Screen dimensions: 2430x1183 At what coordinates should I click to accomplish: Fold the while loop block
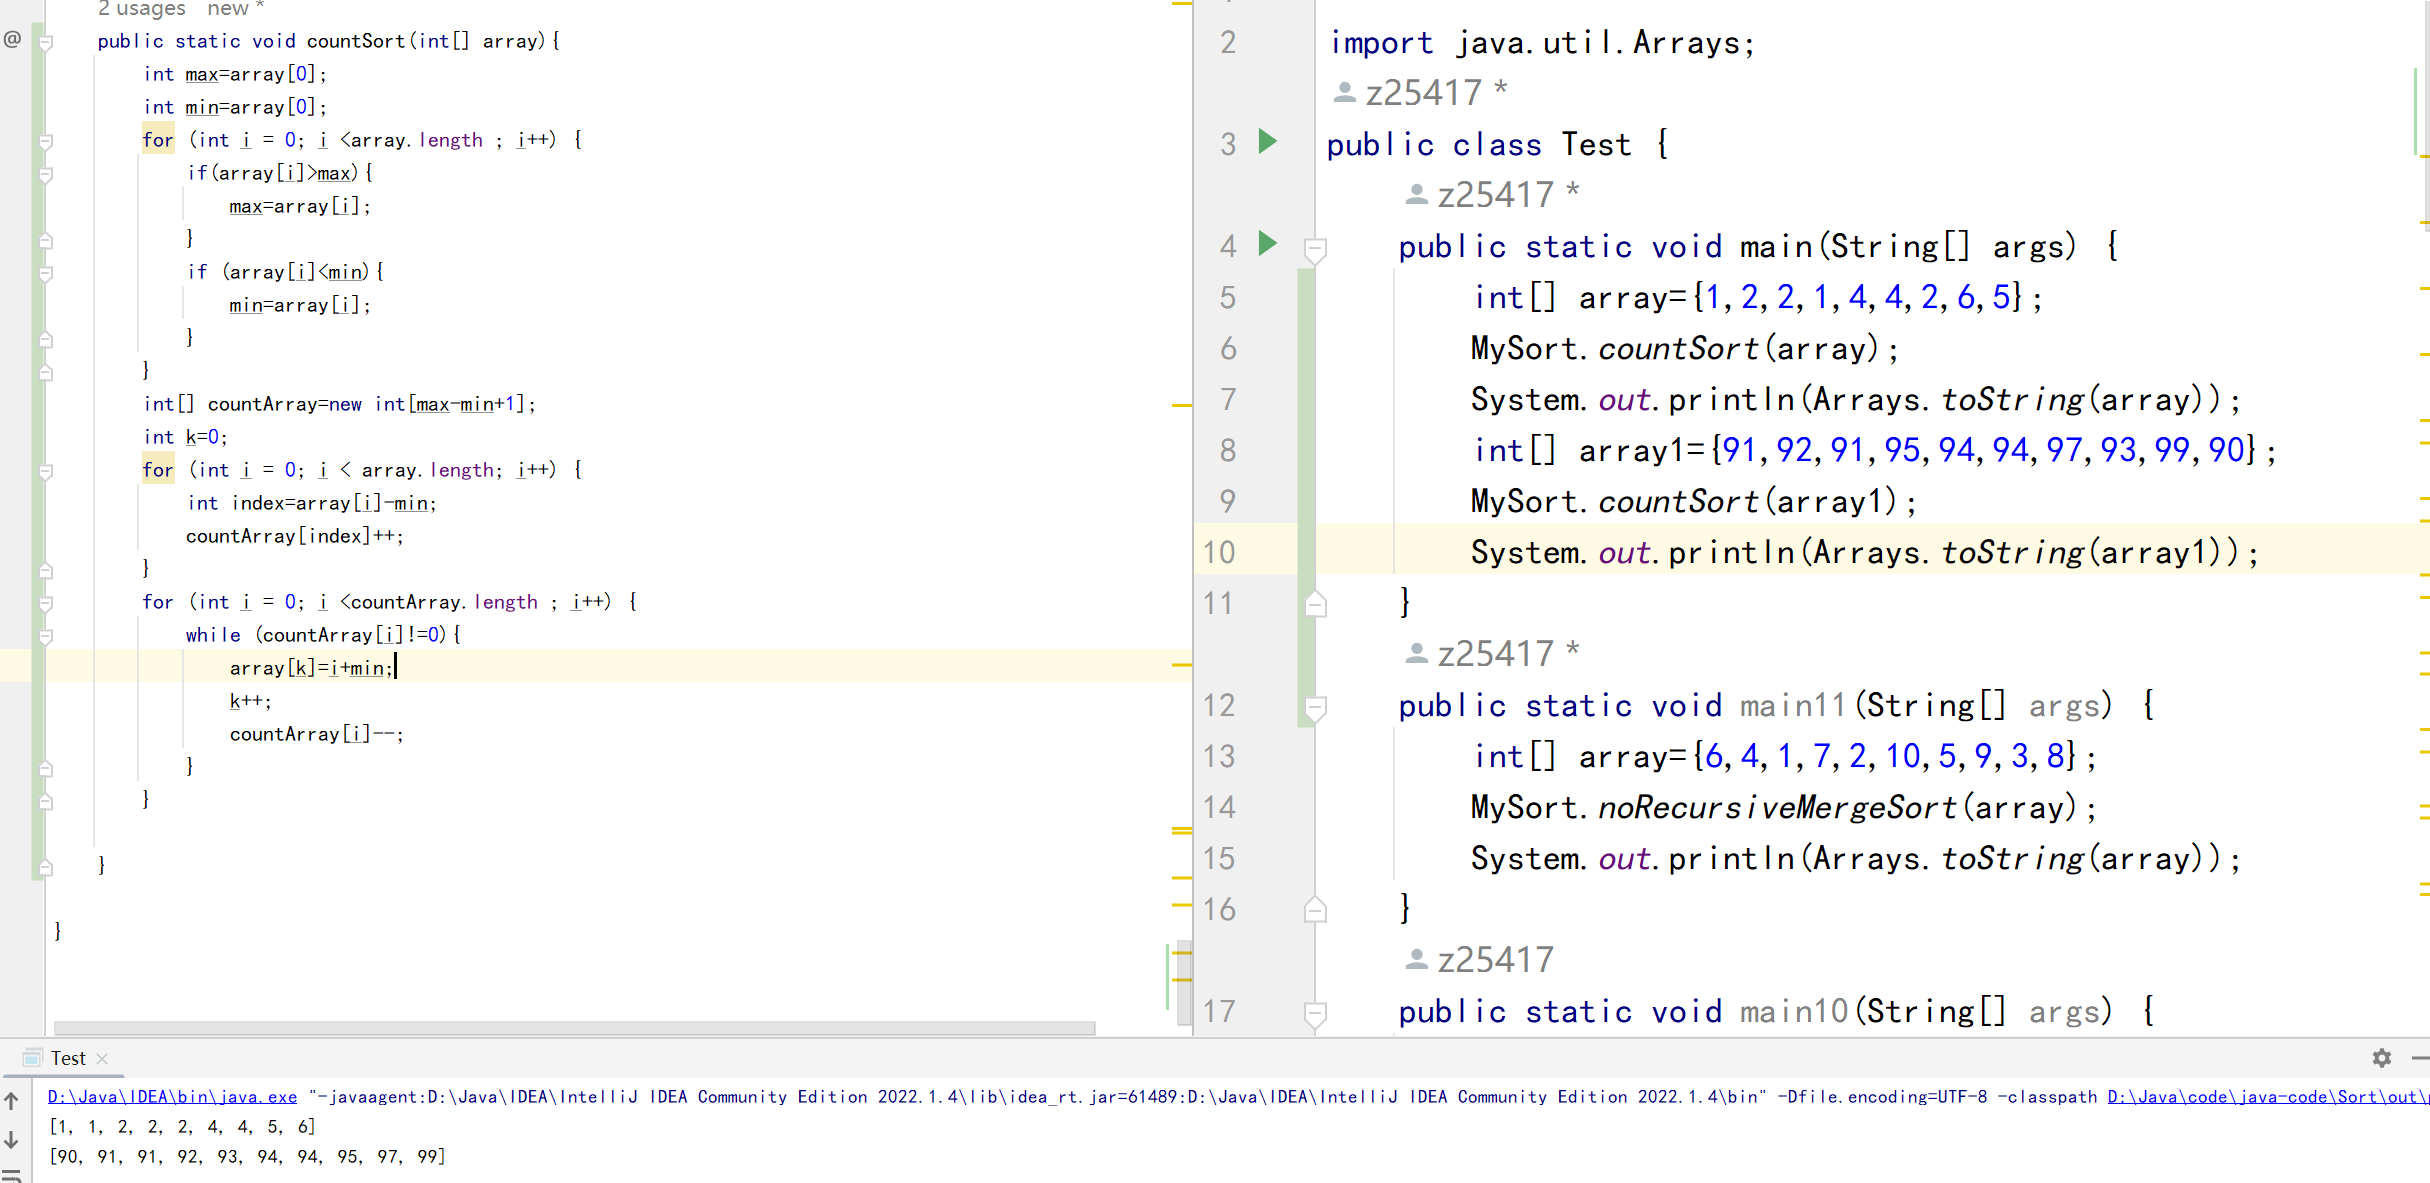click(46, 636)
